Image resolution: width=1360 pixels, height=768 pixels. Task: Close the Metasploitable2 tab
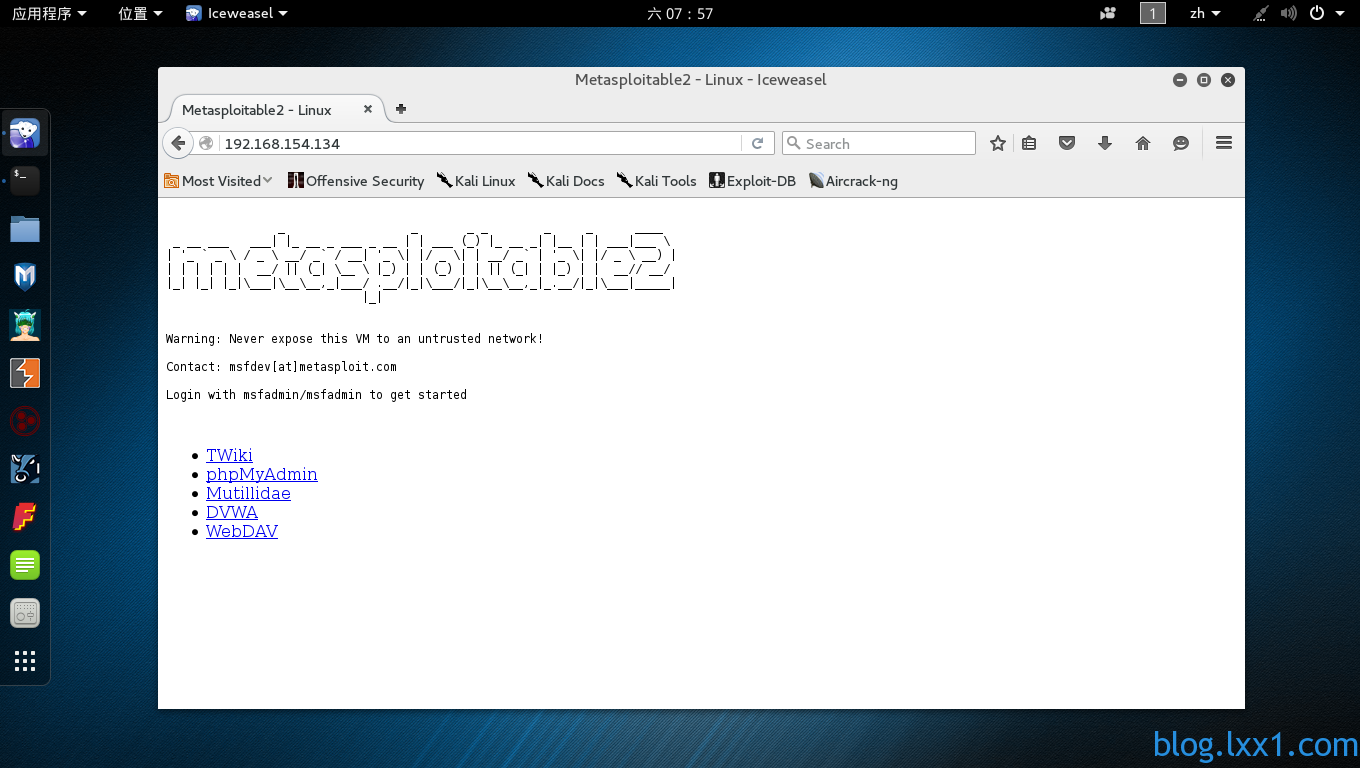(x=368, y=109)
